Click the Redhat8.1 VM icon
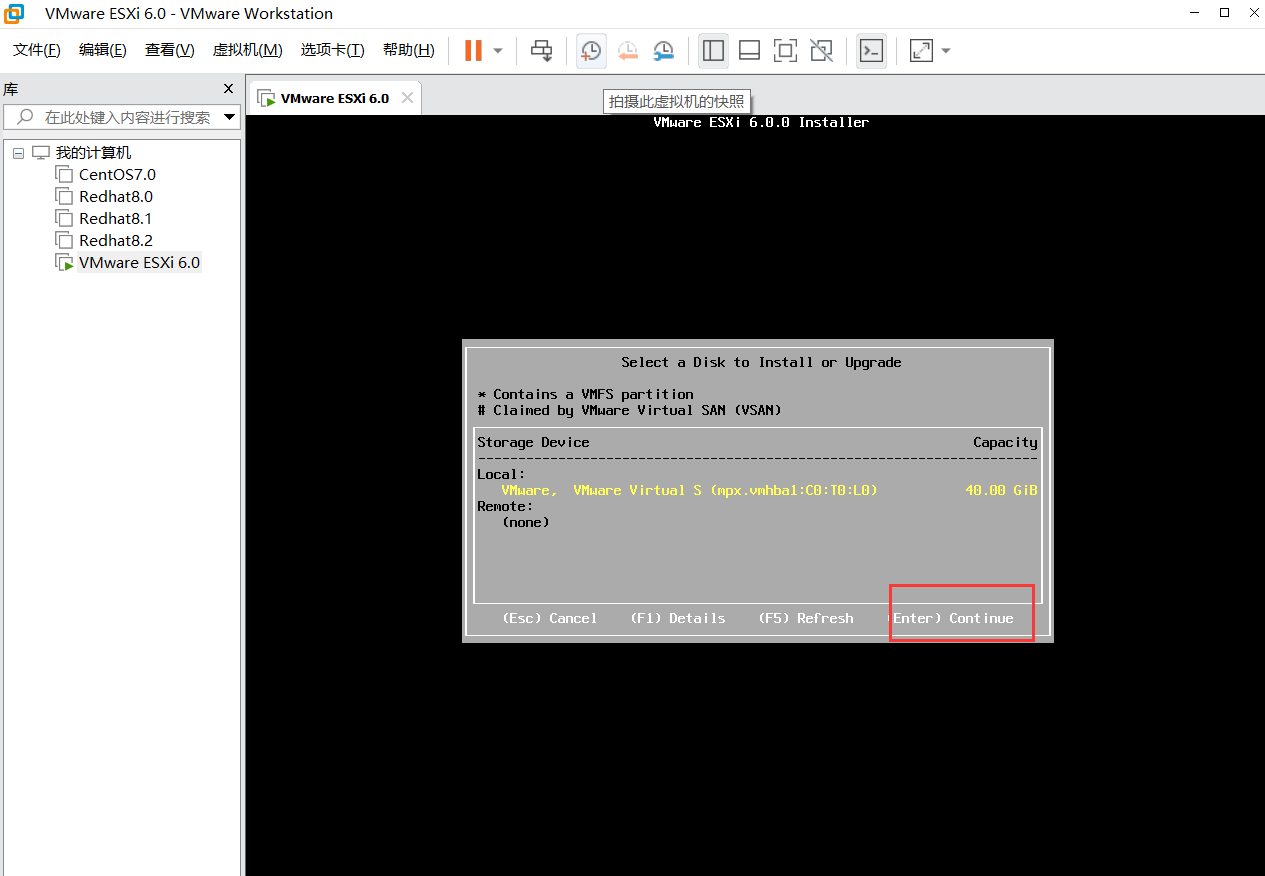 point(64,219)
